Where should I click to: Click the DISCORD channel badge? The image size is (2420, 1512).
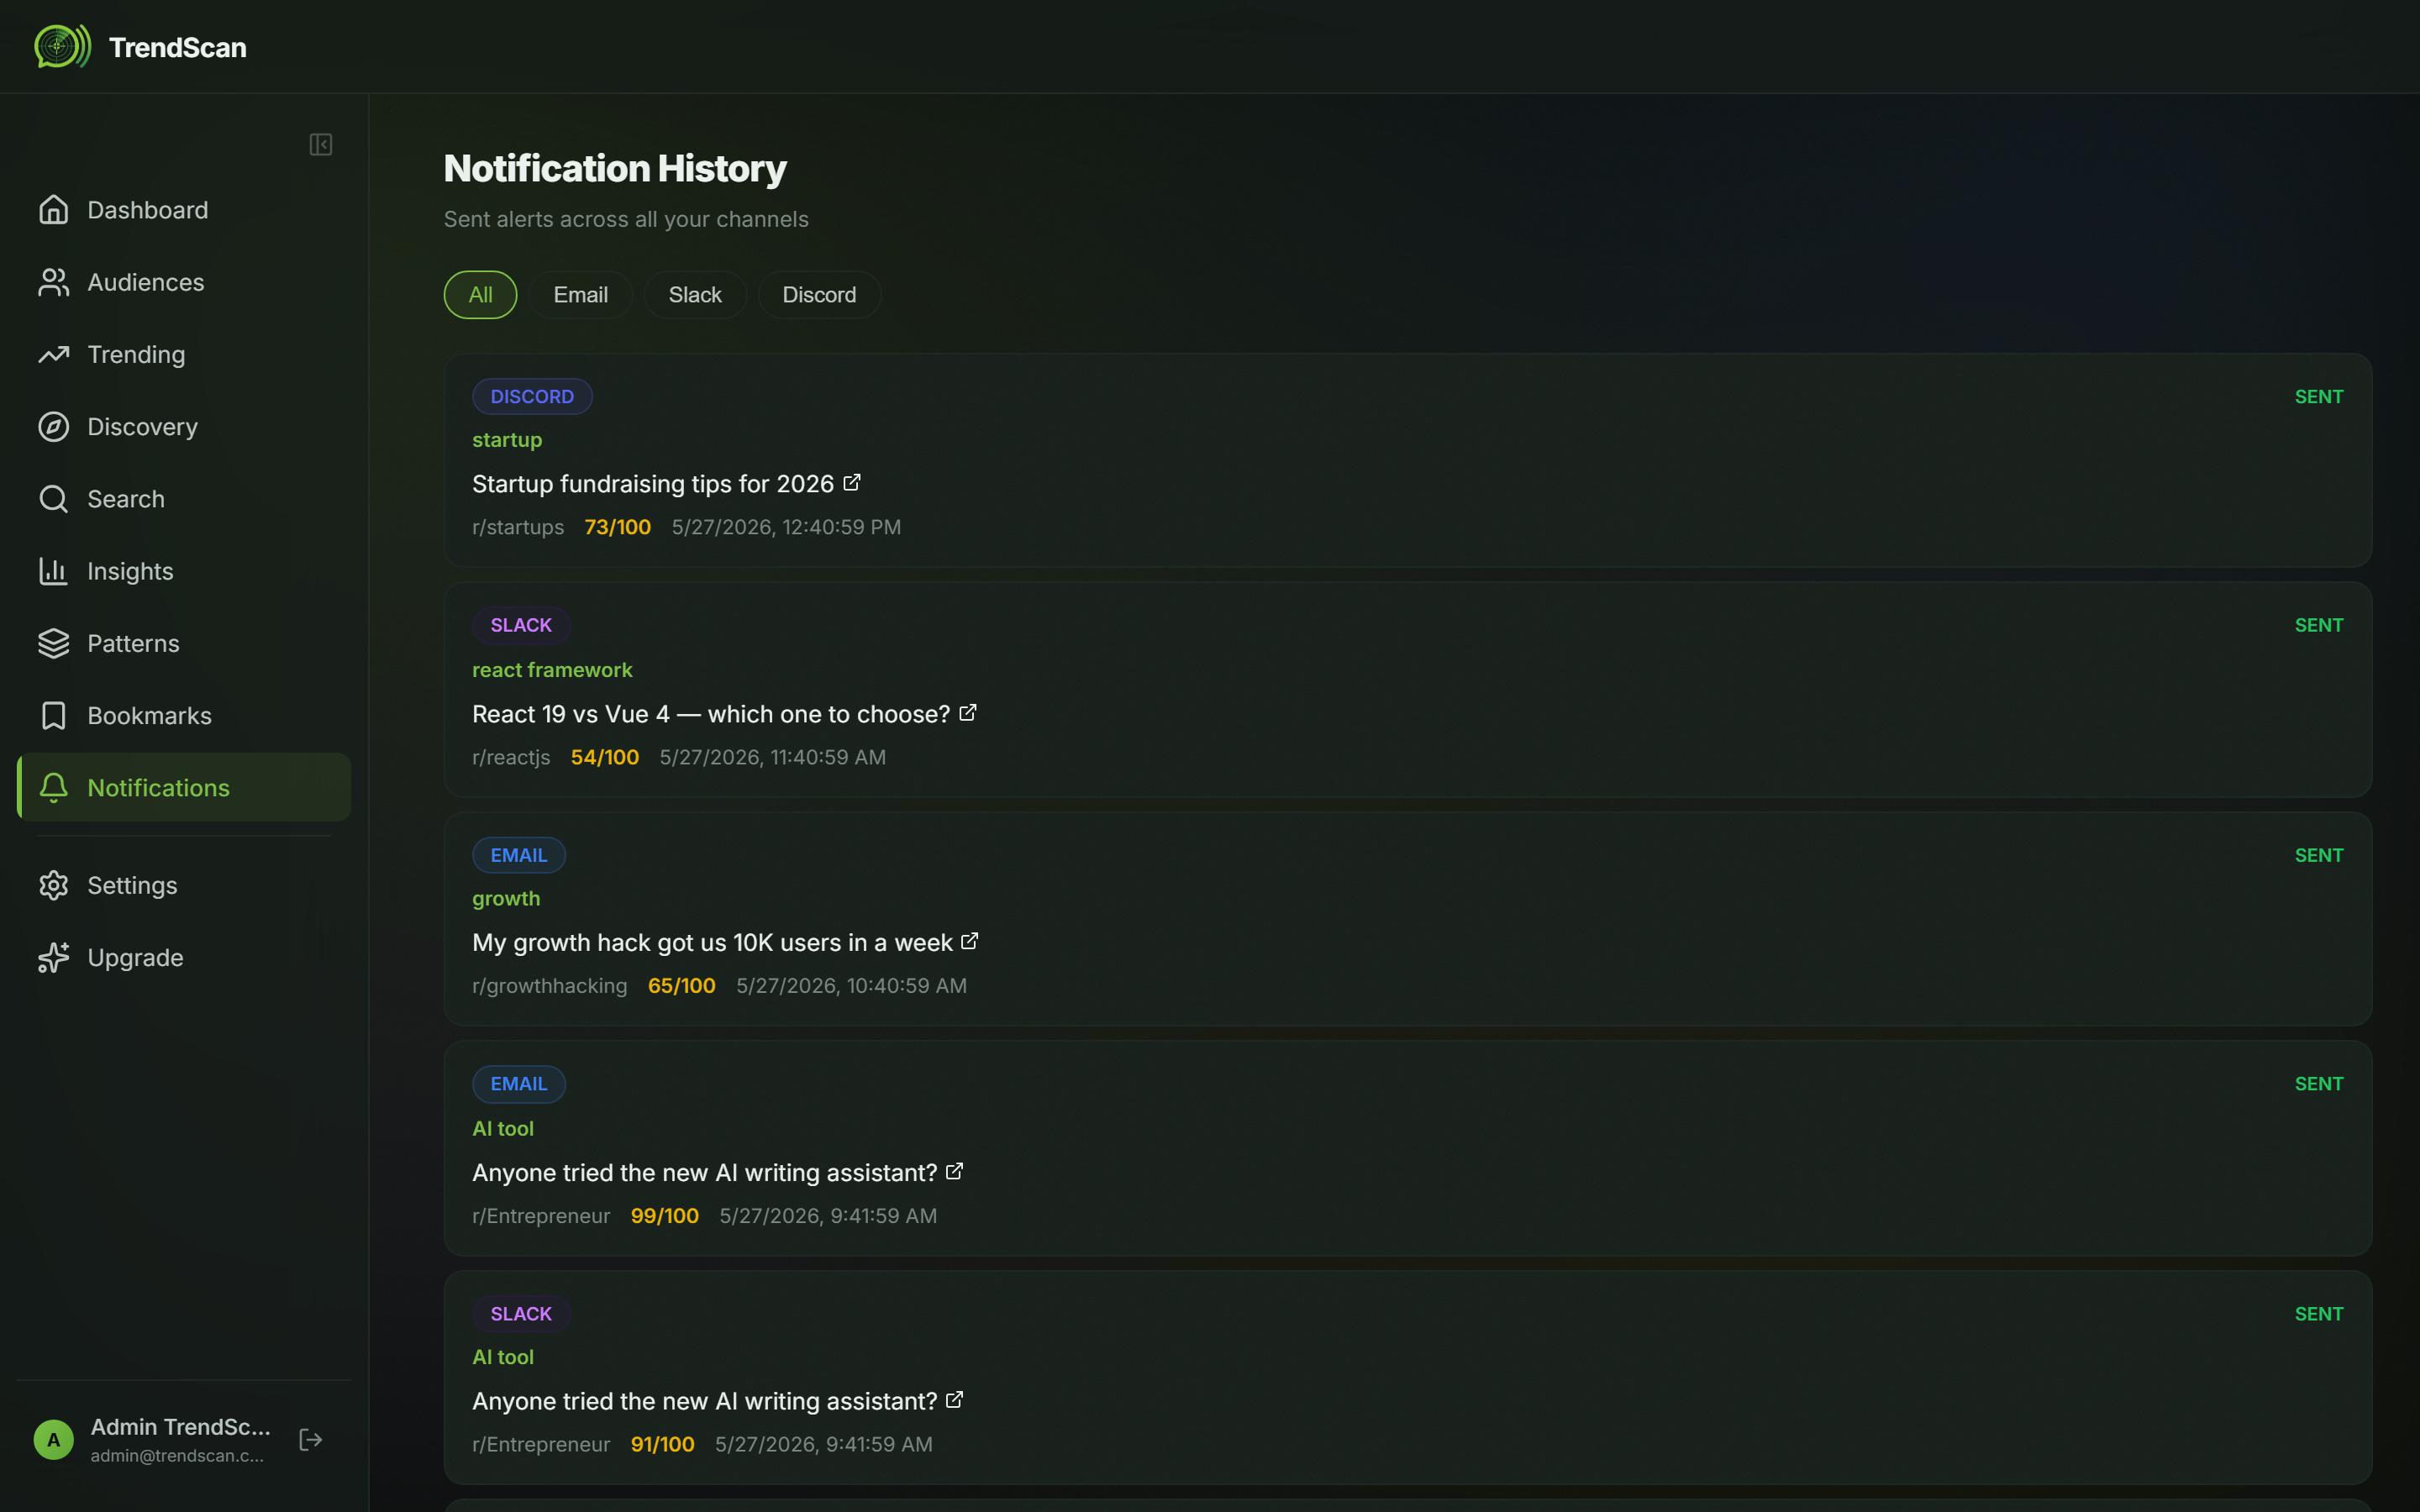tap(532, 396)
